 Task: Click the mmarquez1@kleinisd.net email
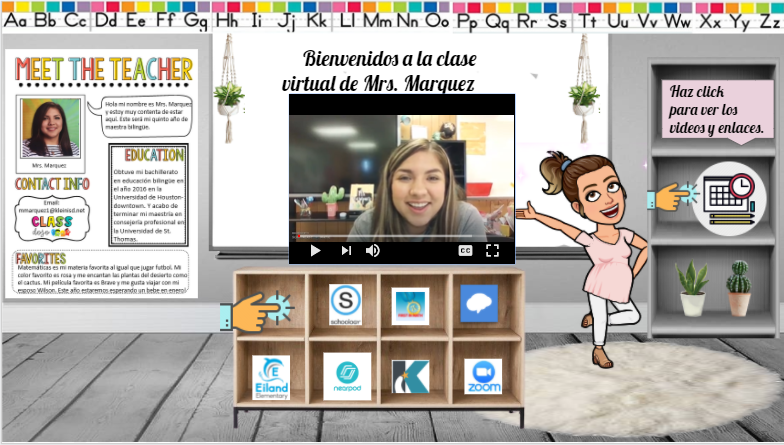coord(52,210)
